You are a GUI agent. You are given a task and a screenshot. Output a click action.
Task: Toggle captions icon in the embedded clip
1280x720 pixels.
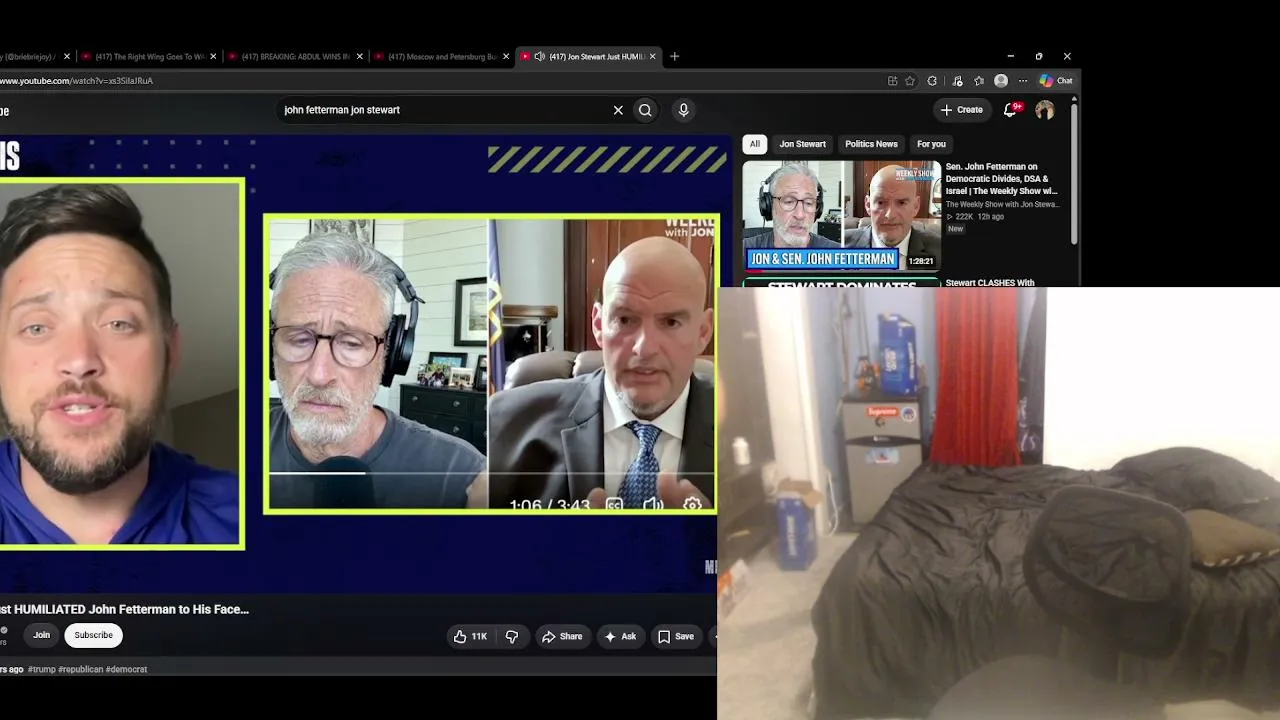pos(614,505)
